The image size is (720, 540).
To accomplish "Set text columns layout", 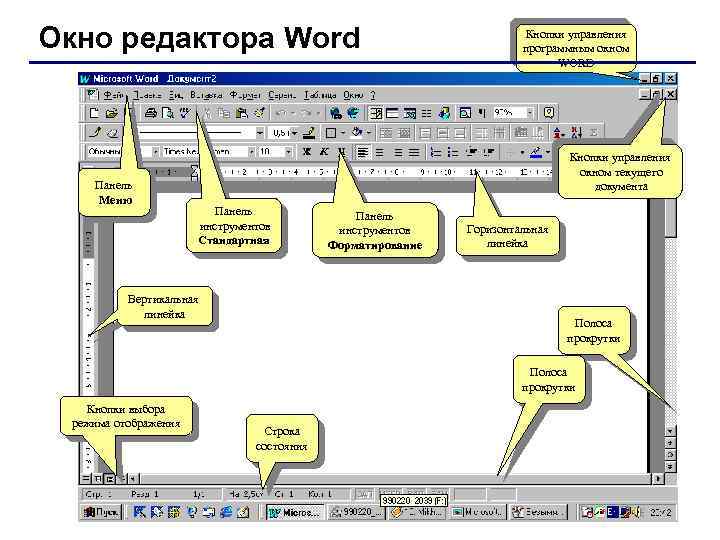I will point(427,112).
